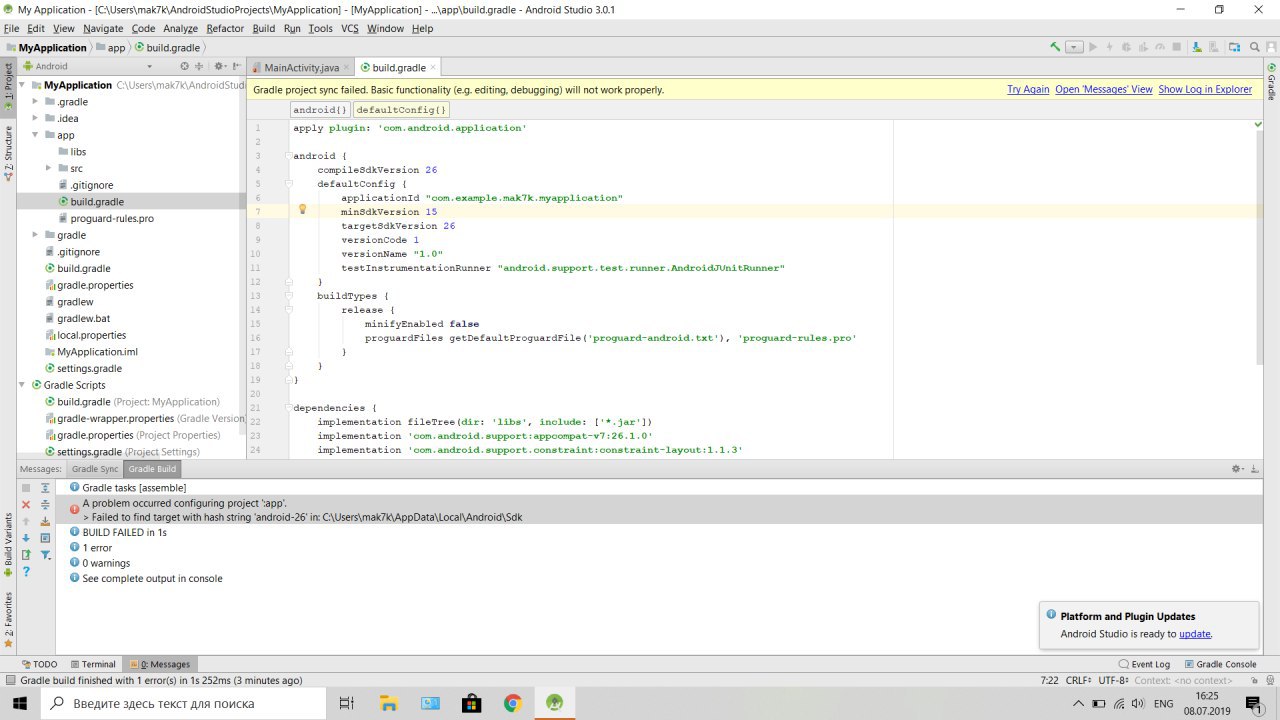The height and width of the screenshot is (720, 1280).
Task: Open Project panel settings gear
Action: pyautogui.click(x=219, y=66)
